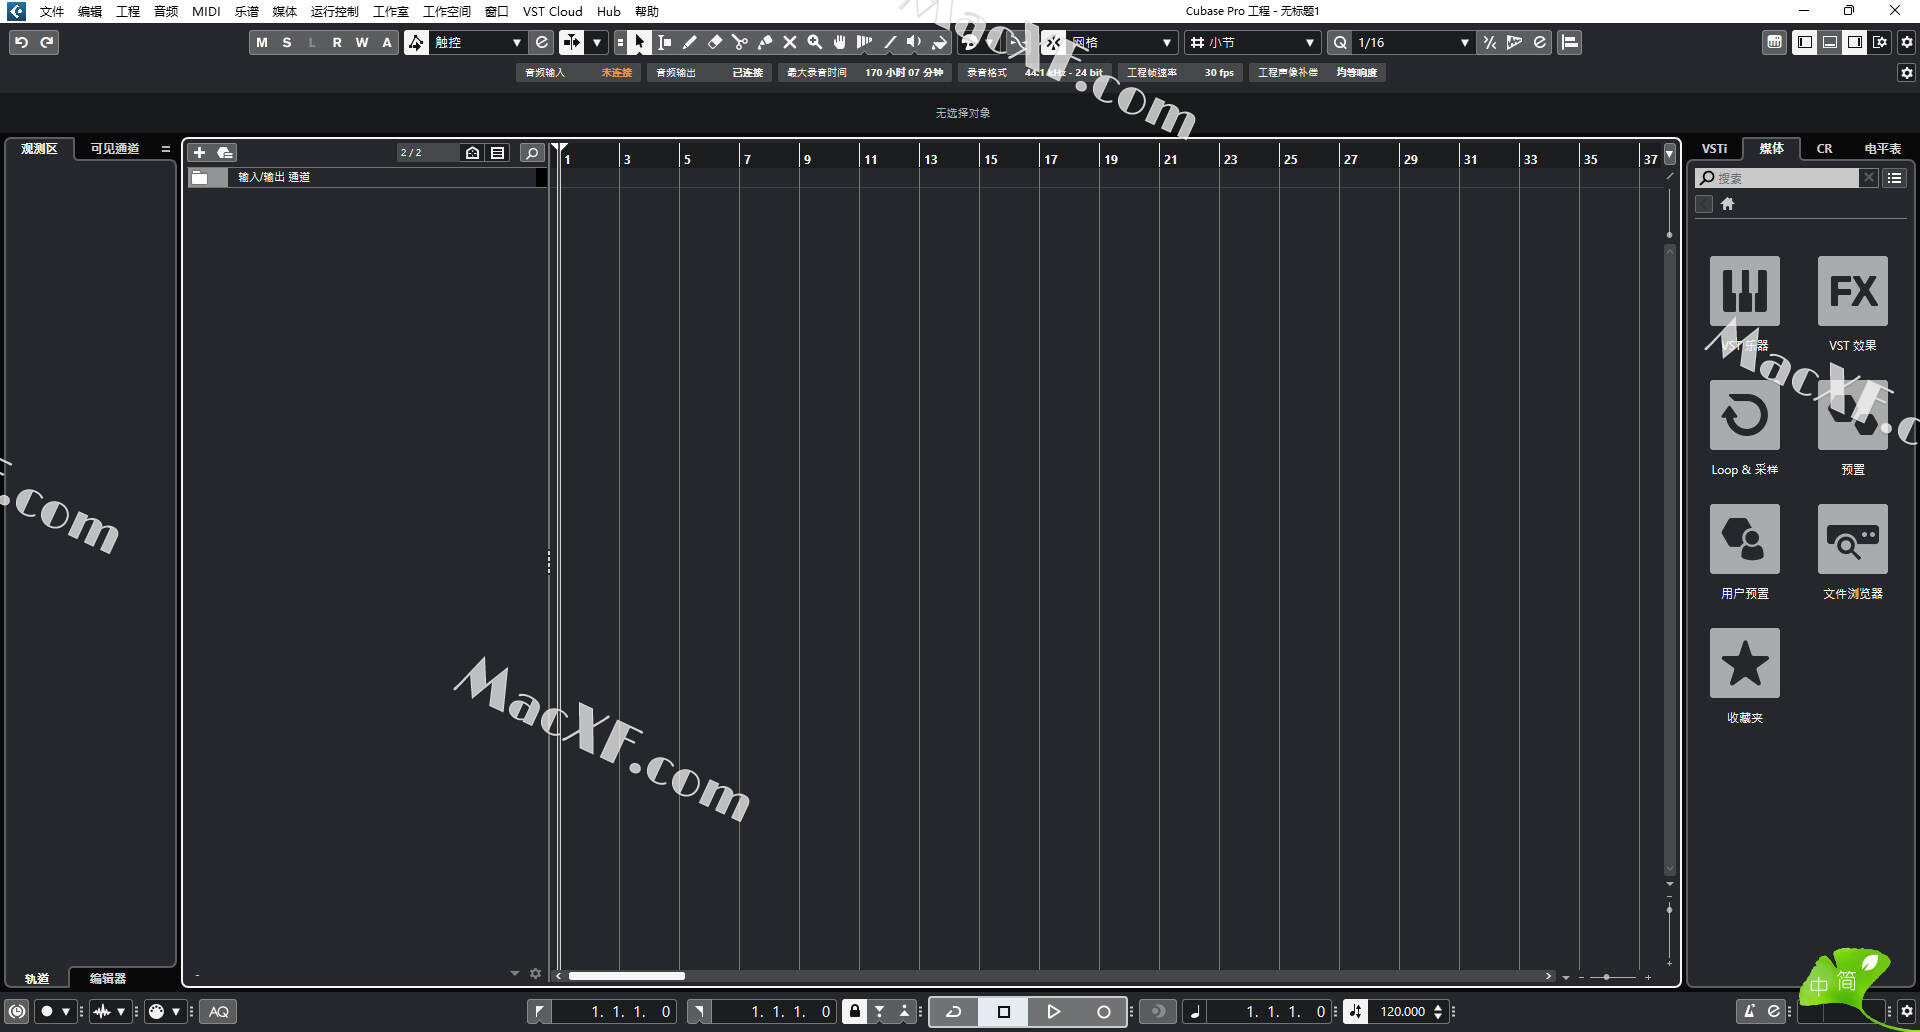
Task: Open track search magnifier in track list
Action: [532, 152]
